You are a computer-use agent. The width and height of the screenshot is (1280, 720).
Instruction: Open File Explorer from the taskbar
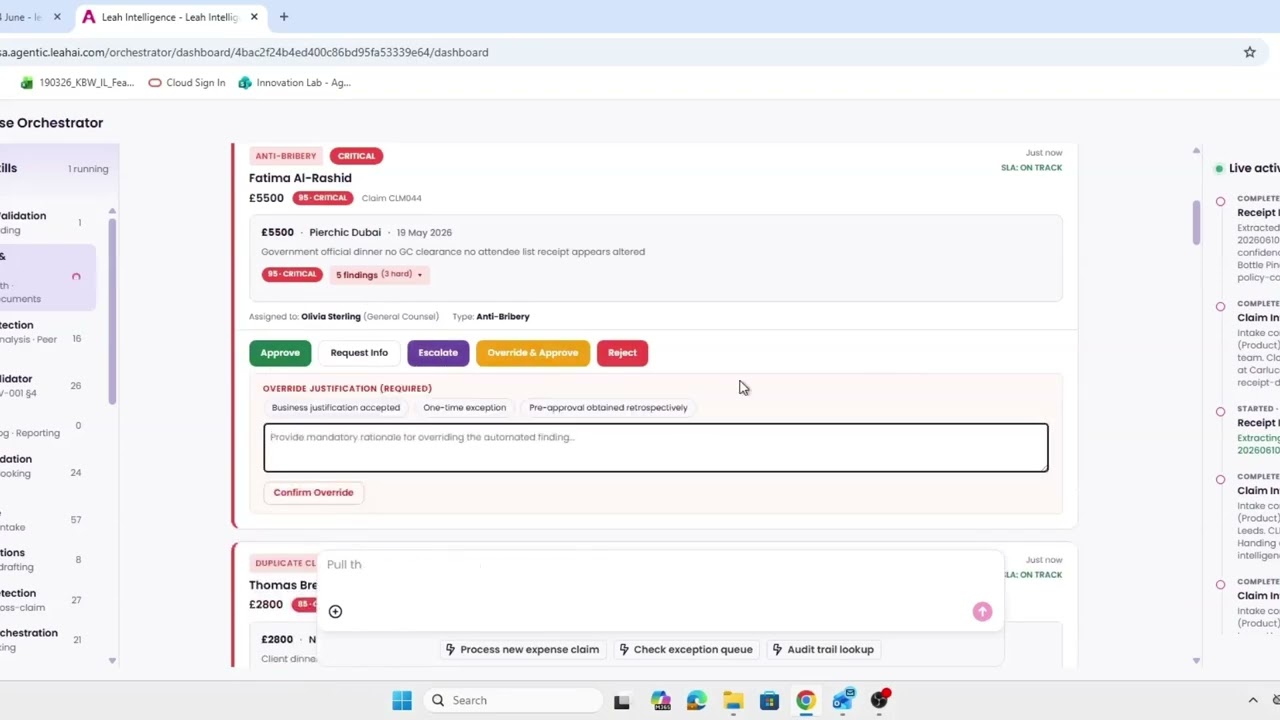(x=733, y=700)
